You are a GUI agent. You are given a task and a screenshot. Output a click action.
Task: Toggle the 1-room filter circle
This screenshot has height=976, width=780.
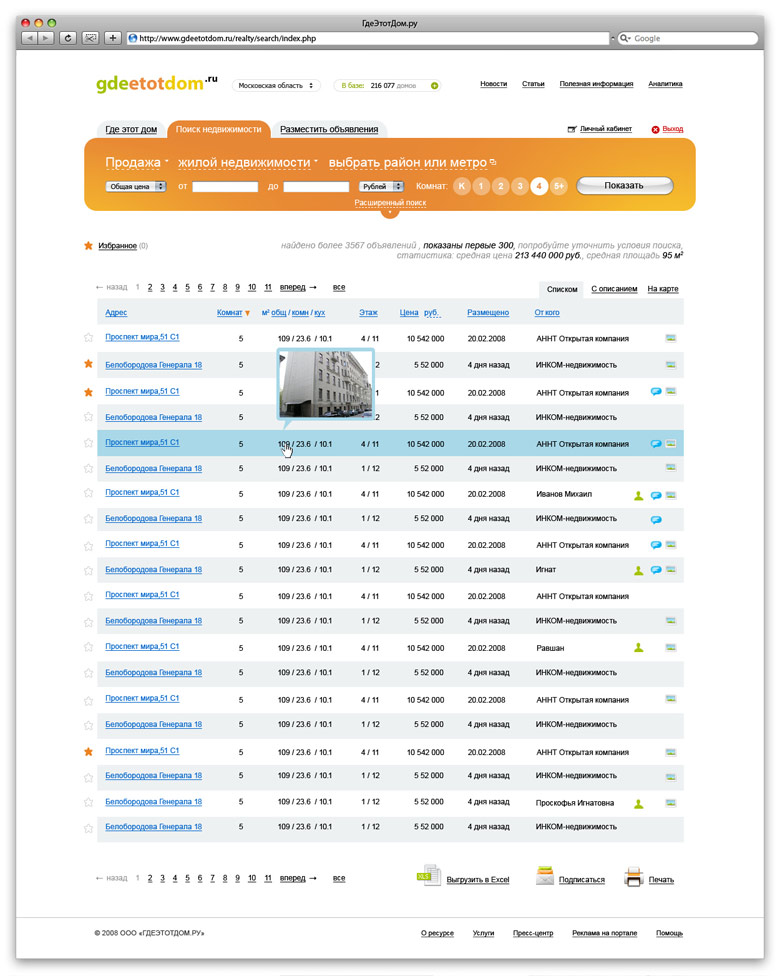point(481,185)
